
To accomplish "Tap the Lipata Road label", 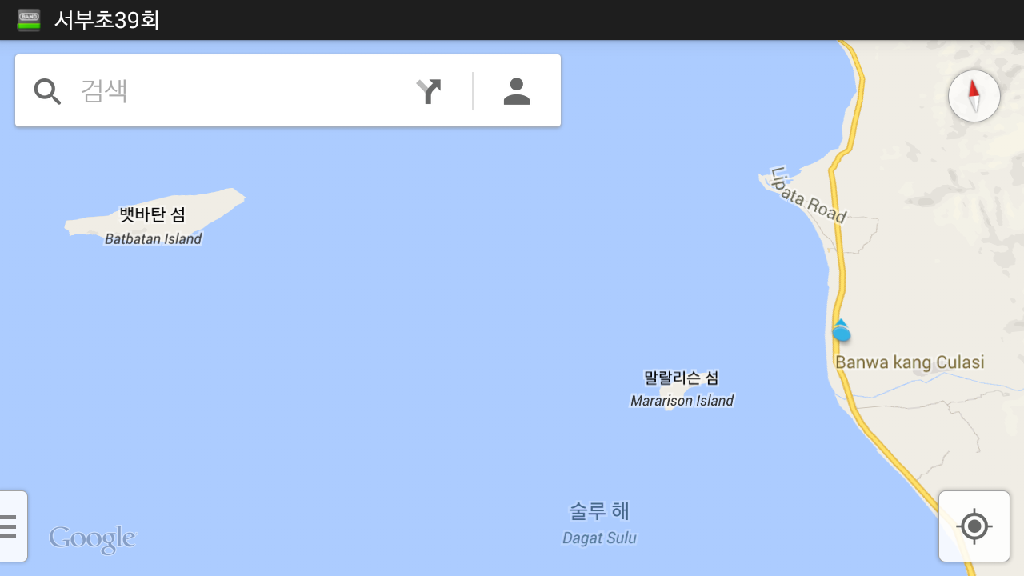I will point(808,195).
